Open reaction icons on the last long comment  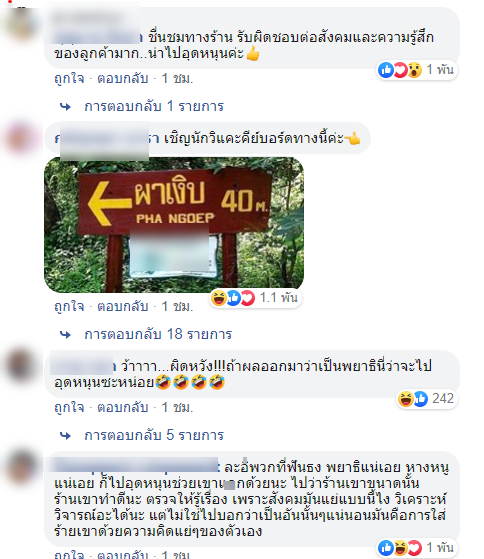point(417,548)
